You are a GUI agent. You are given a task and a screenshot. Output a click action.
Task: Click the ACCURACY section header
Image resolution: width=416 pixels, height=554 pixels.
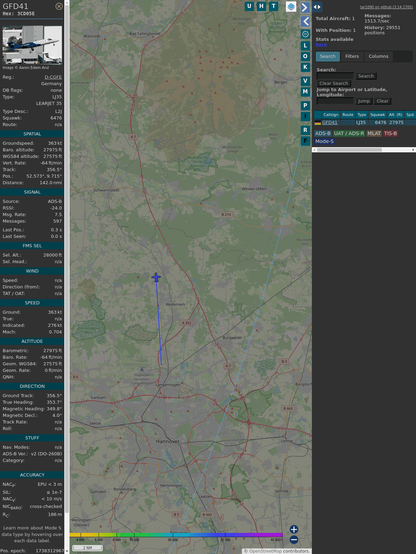pos(32,475)
